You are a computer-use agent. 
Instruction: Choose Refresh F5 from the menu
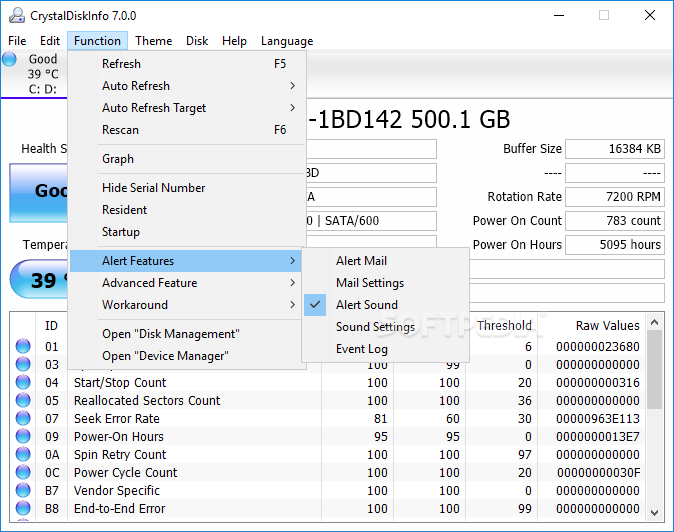(x=187, y=64)
